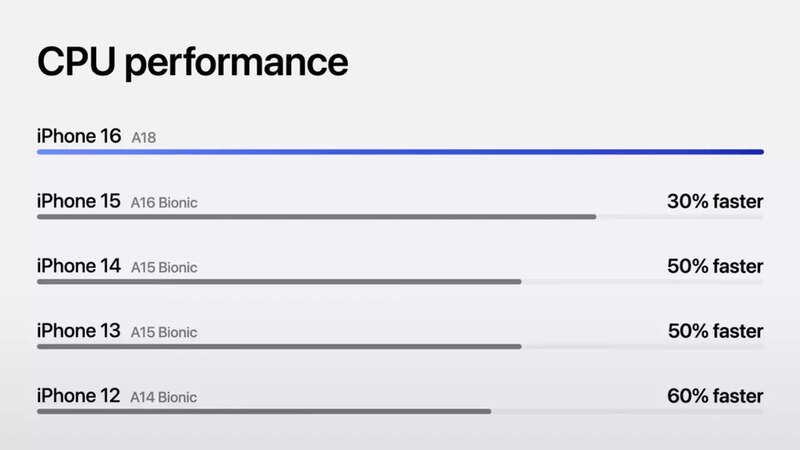This screenshot has width=800, height=450.
Task: Click "50% faster" in the iPhone 14 row
Action: point(715,266)
